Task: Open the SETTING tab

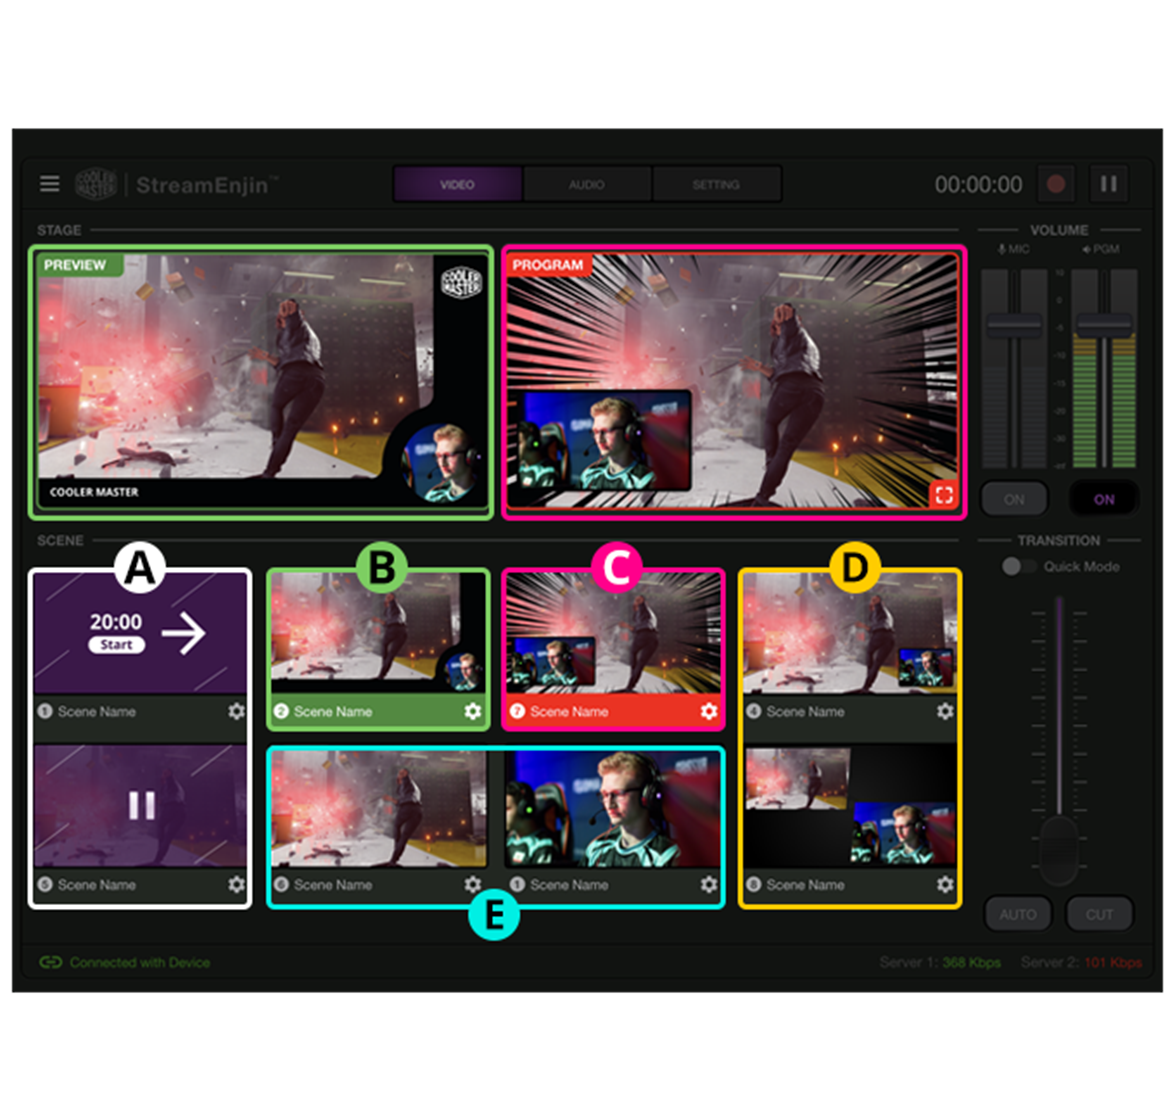Action: [x=716, y=184]
